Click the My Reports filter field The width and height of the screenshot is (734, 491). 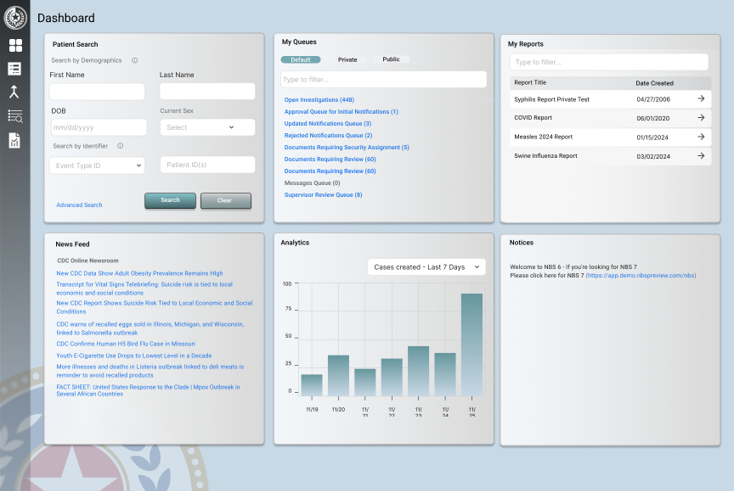pyautogui.click(x=609, y=62)
